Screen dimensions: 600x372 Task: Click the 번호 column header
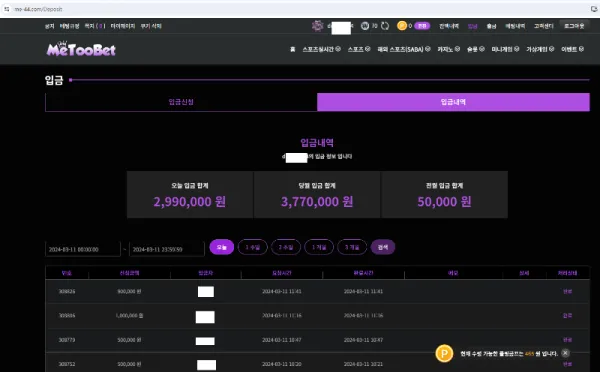pyautogui.click(x=67, y=273)
